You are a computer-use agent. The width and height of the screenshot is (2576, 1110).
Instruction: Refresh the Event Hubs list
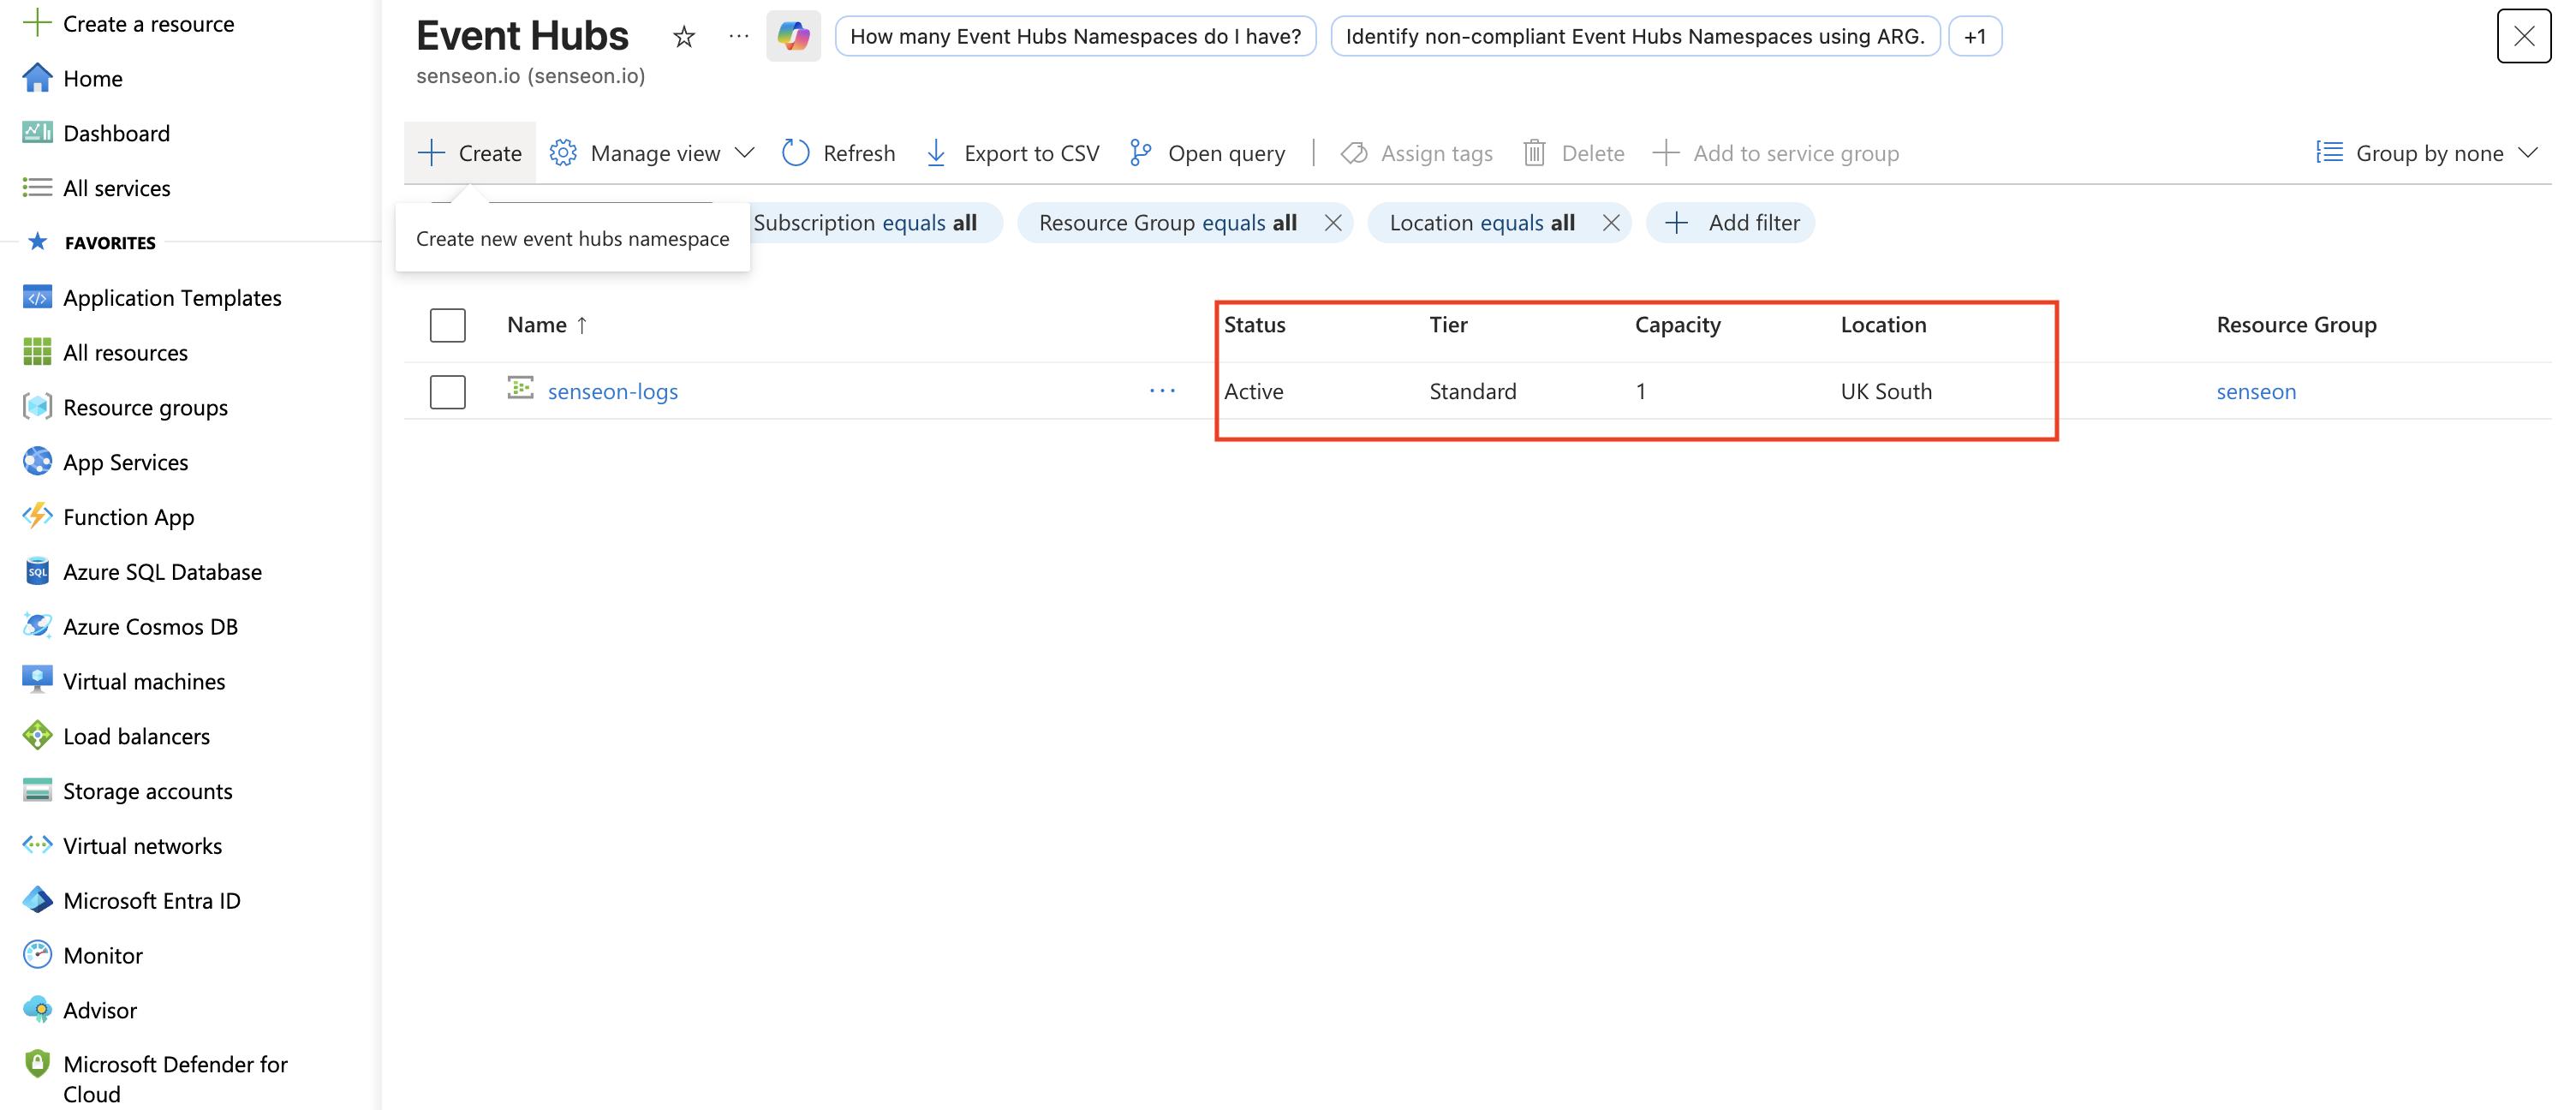coord(839,153)
